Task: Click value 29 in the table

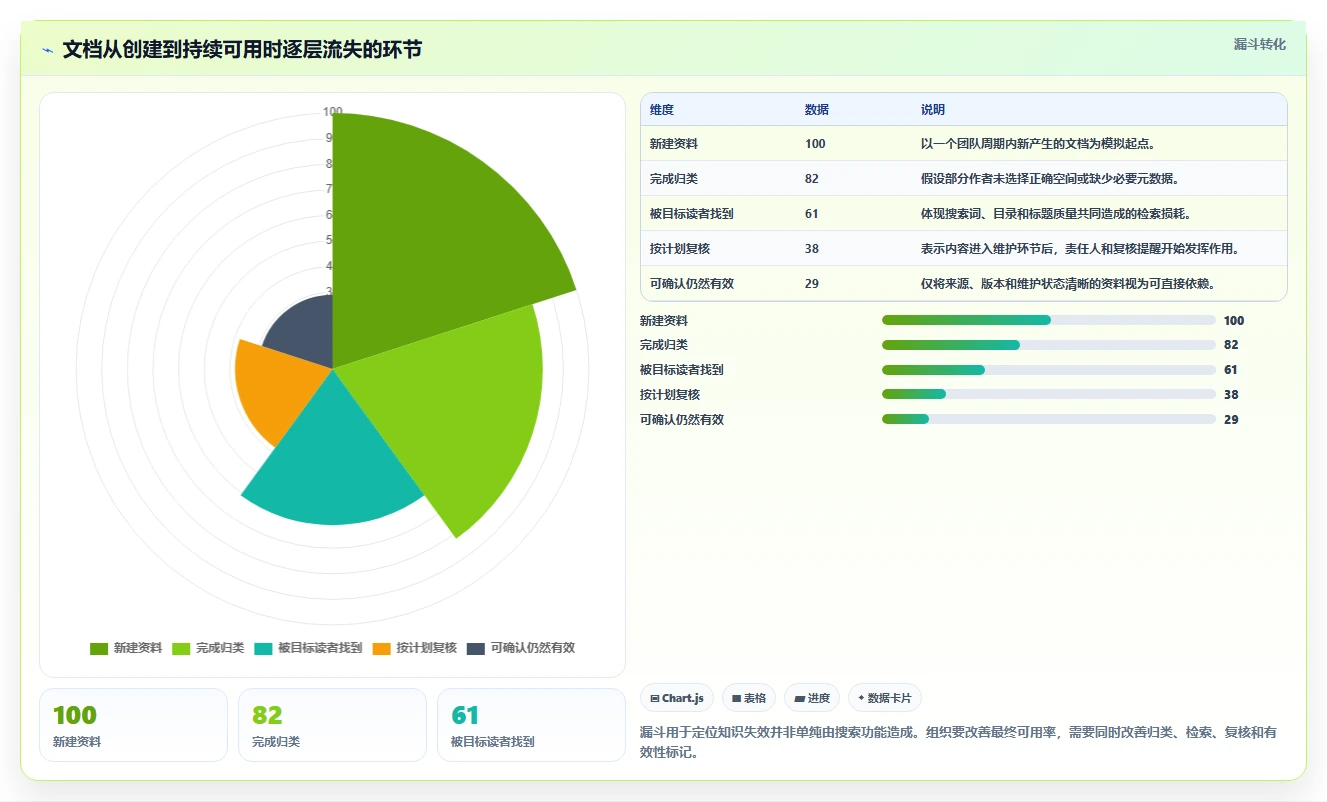Action: click(x=812, y=284)
